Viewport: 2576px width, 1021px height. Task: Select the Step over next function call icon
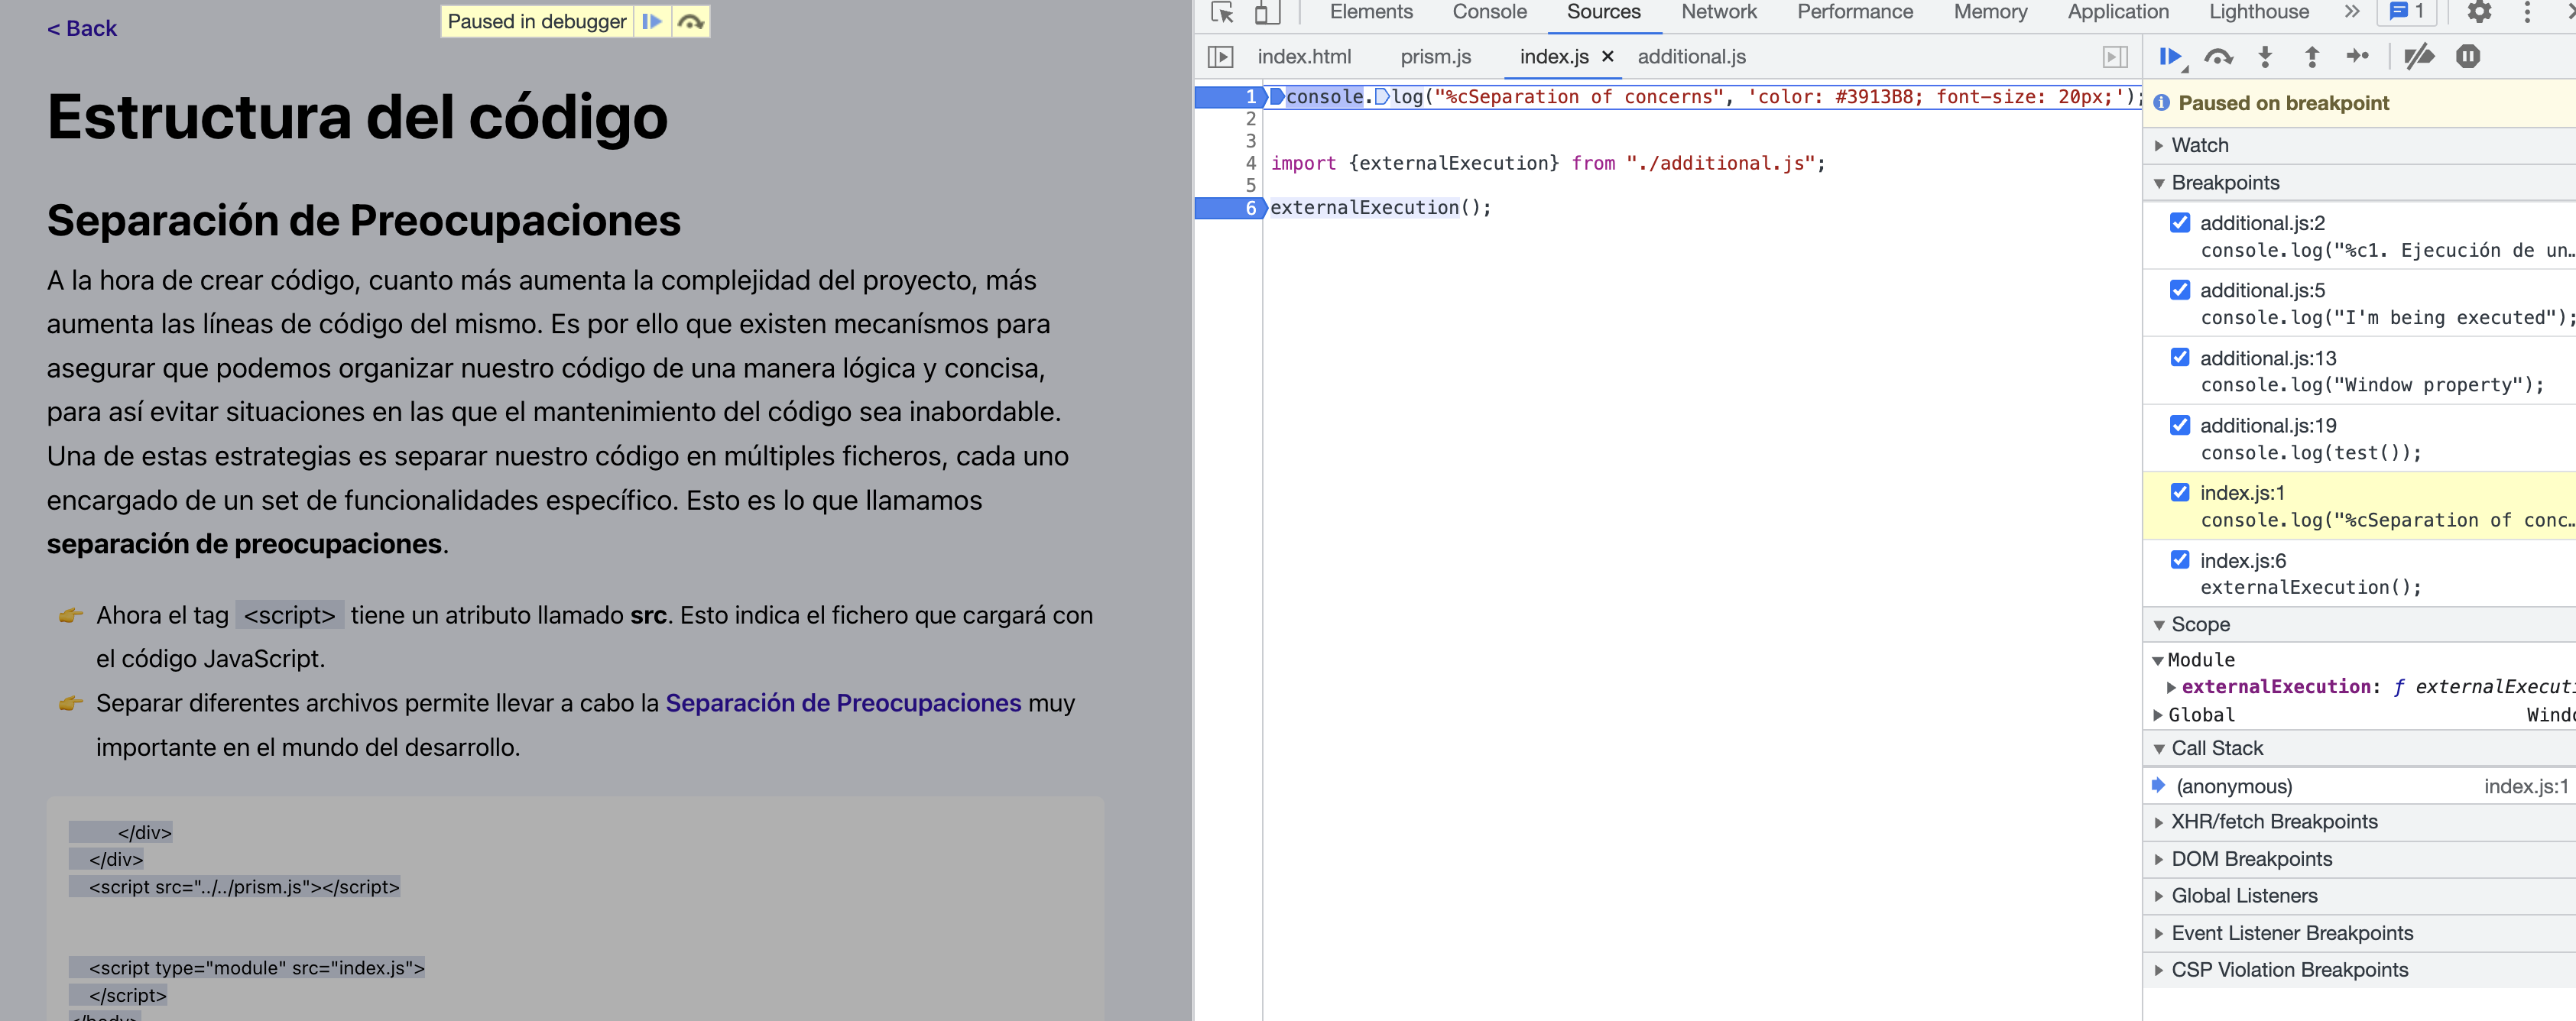pos(2220,57)
